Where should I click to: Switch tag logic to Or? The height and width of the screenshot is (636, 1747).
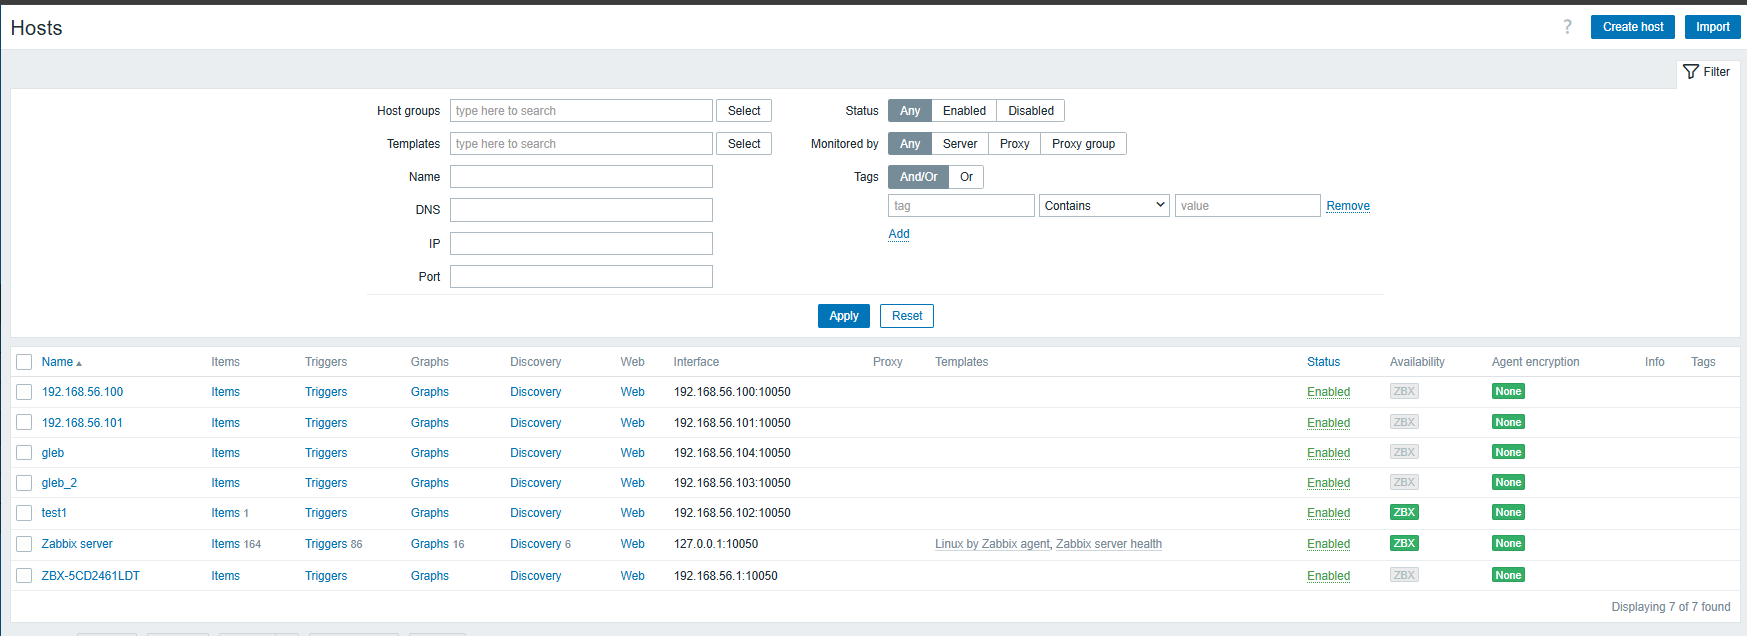click(966, 177)
